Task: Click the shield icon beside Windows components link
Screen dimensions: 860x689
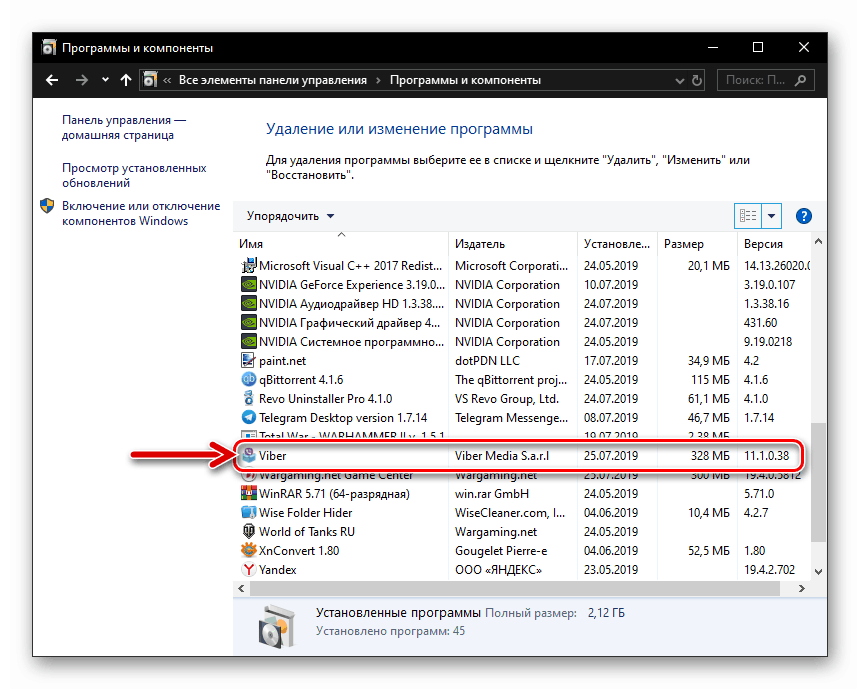Action: coord(47,206)
